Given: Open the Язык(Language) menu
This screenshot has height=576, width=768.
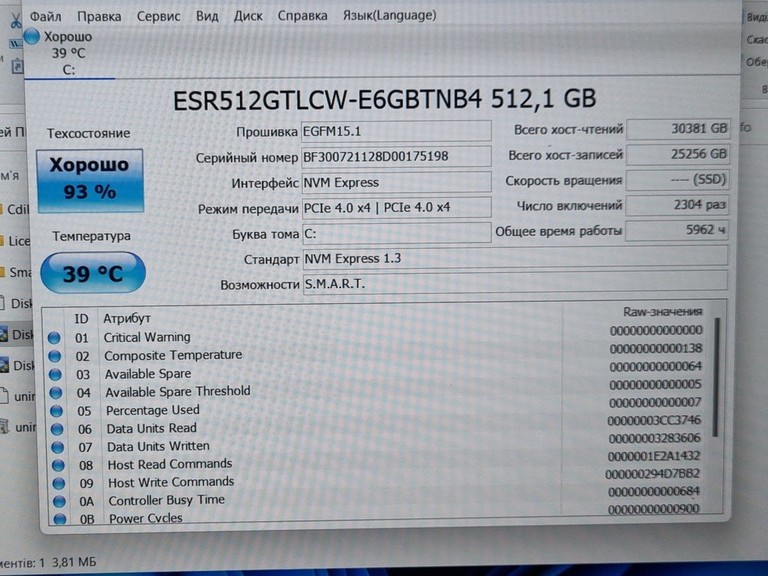Looking at the screenshot, I should click(x=389, y=16).
